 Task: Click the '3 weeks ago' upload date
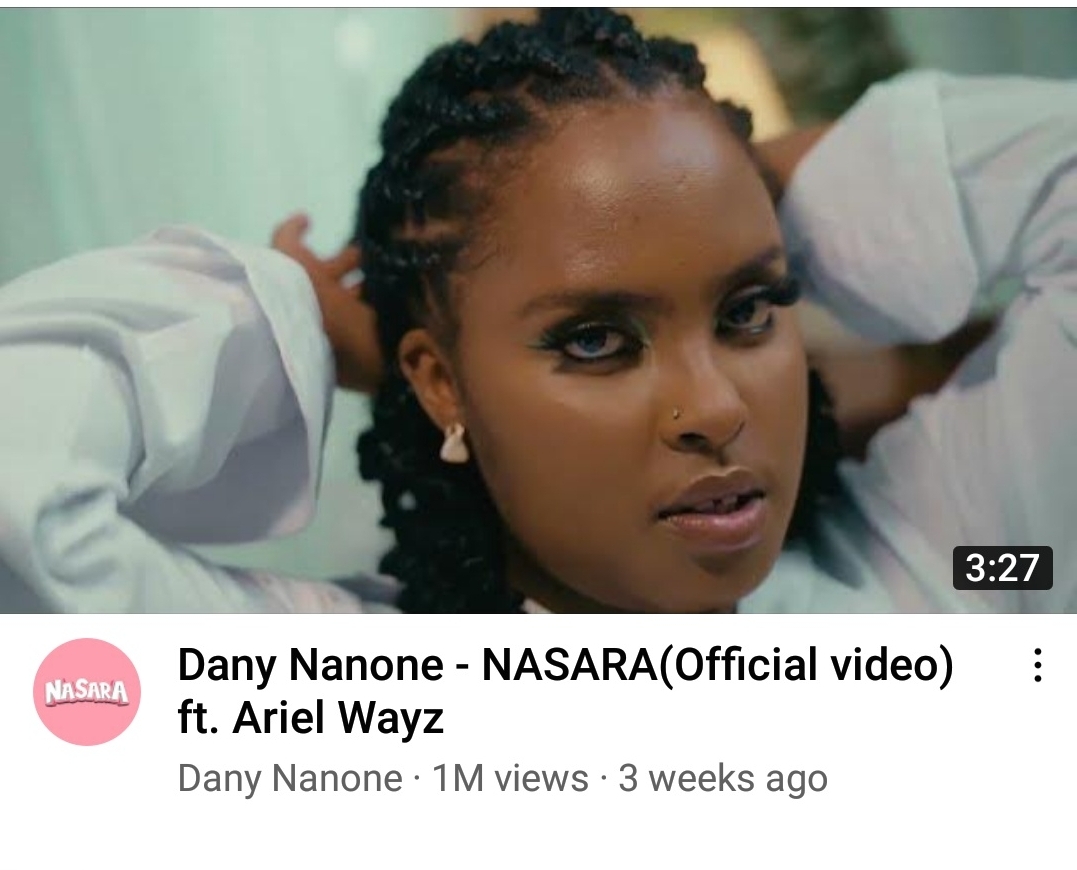(x=723, y=779)
